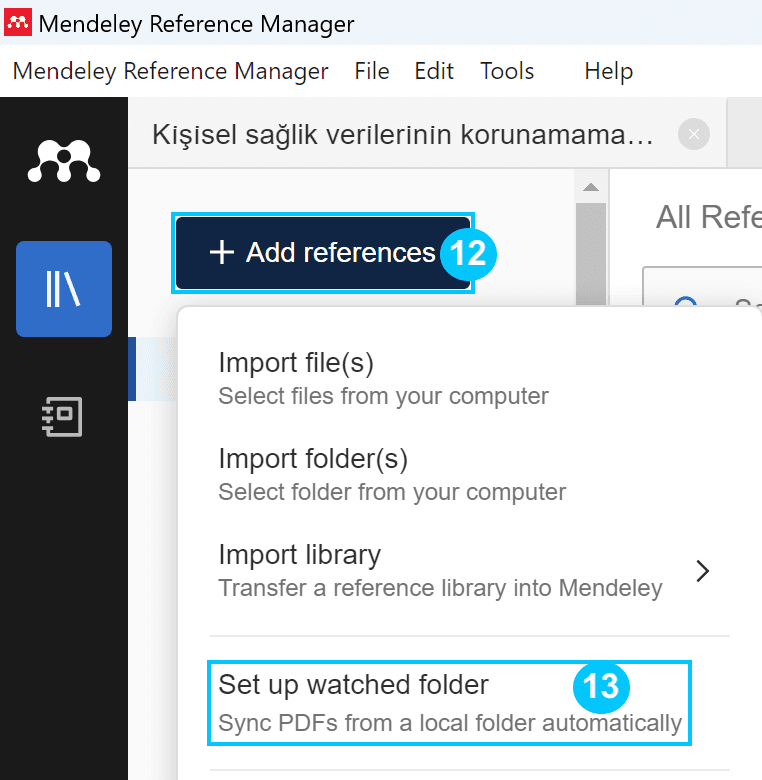This screenshot has width=762, height=780.
Task: Switch to the Kişisel sağlik verilerinin tab
Action: coord(403,134)
